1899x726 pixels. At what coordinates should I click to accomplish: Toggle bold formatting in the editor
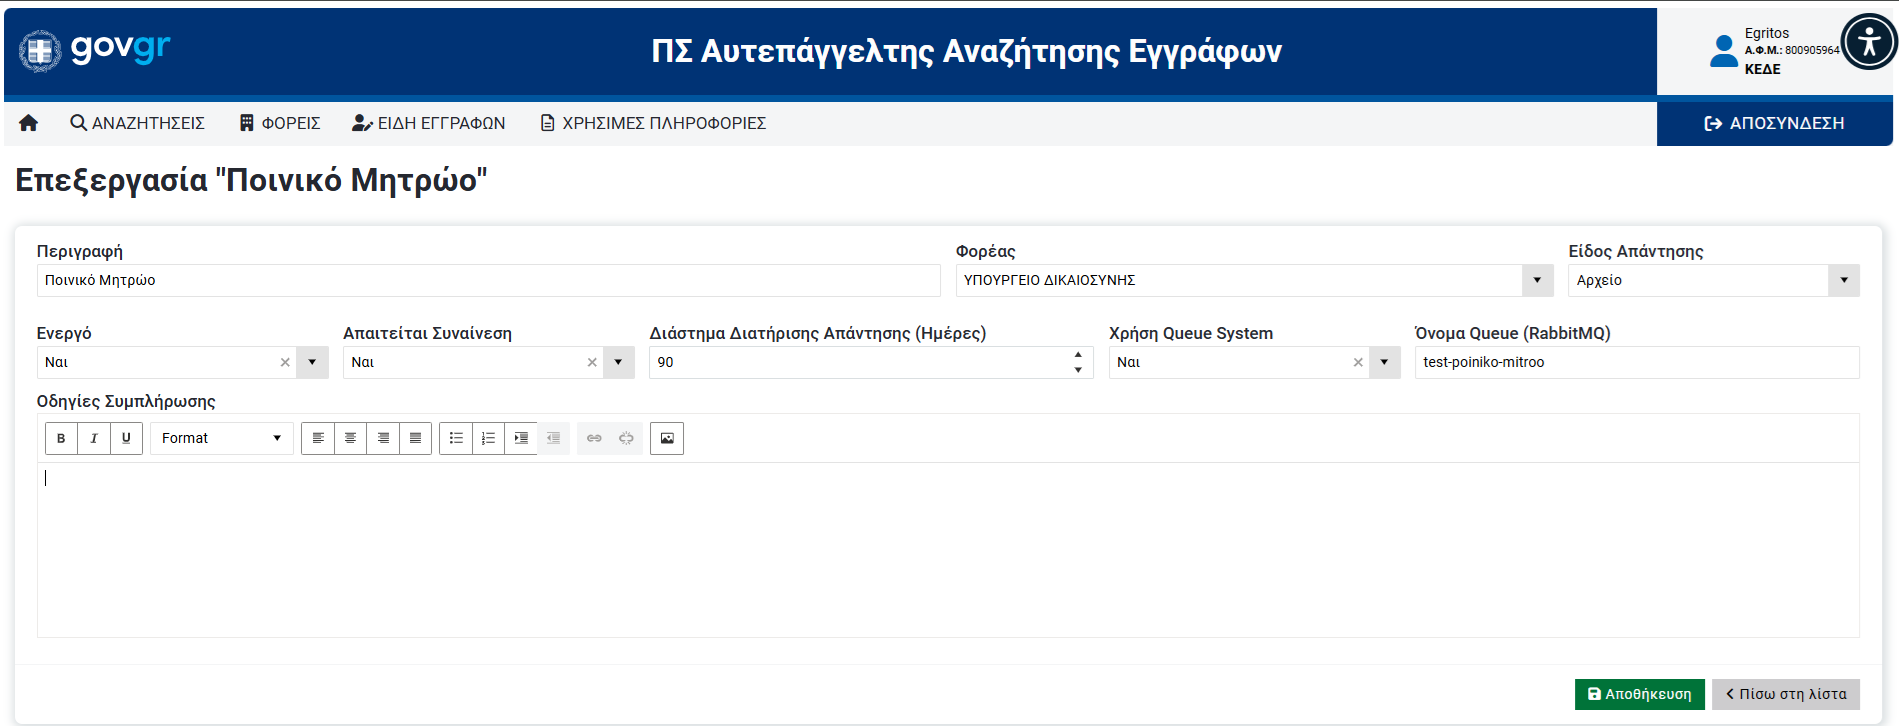[61, 438]
